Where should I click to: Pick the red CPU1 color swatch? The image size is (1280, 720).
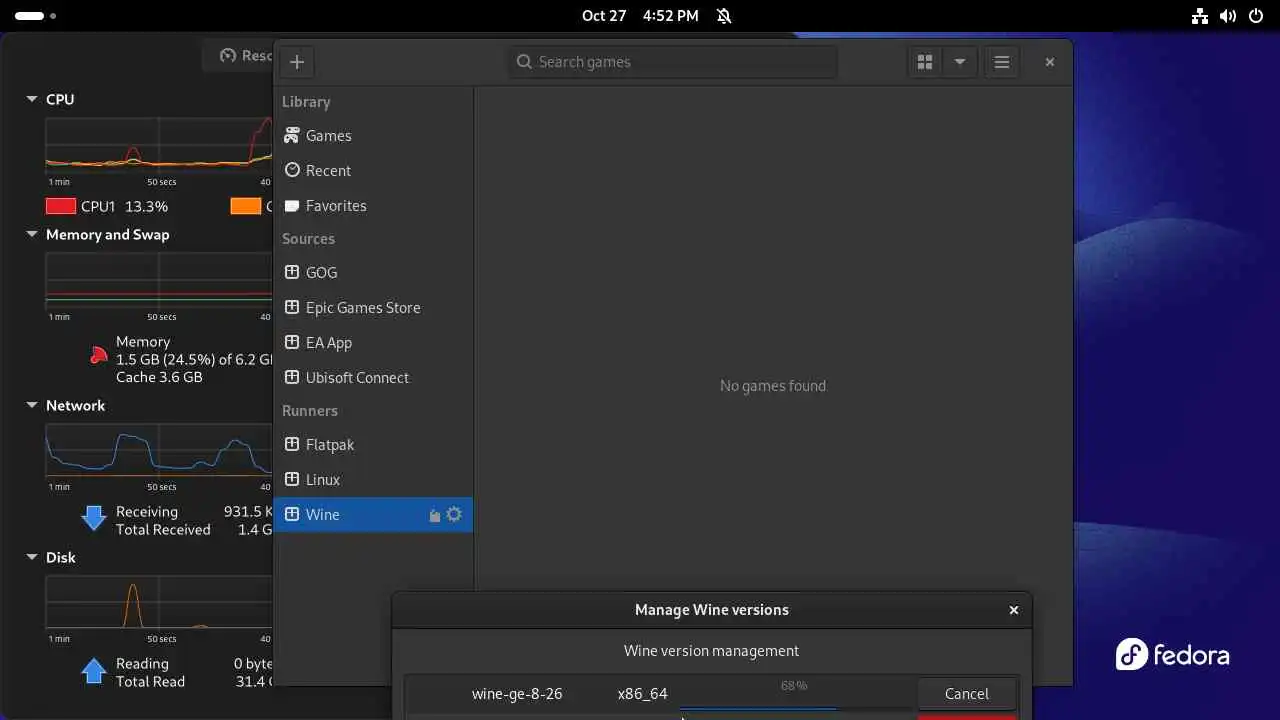[x=61, y=206]
